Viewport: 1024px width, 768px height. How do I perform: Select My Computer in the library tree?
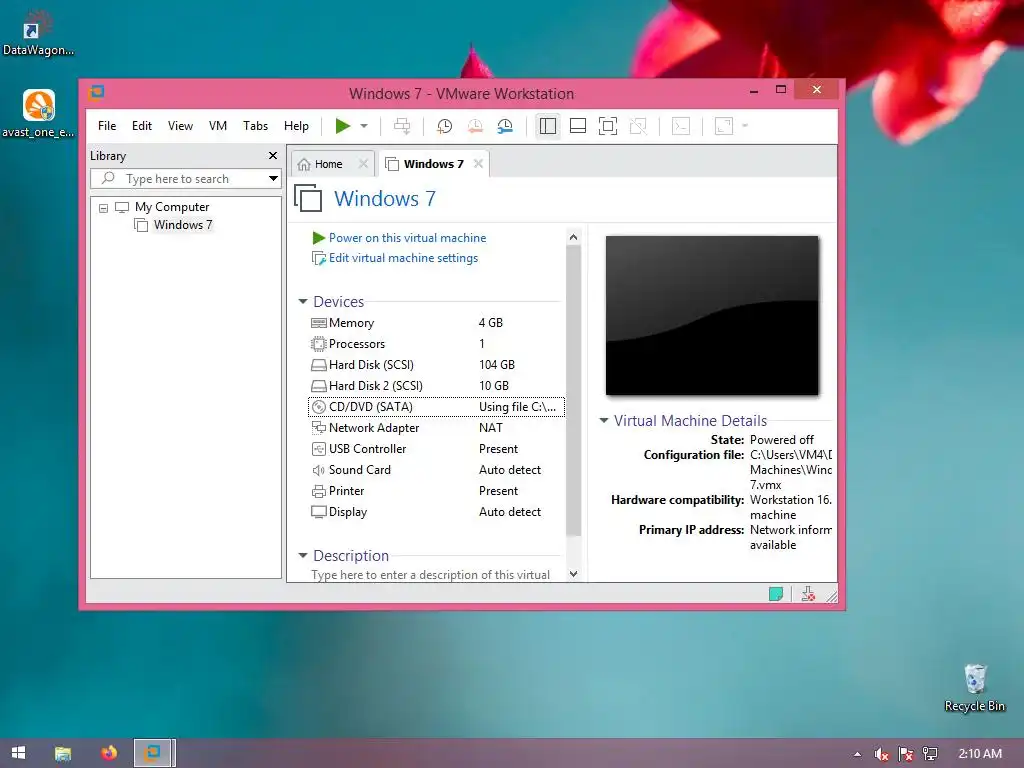point(172,207)
